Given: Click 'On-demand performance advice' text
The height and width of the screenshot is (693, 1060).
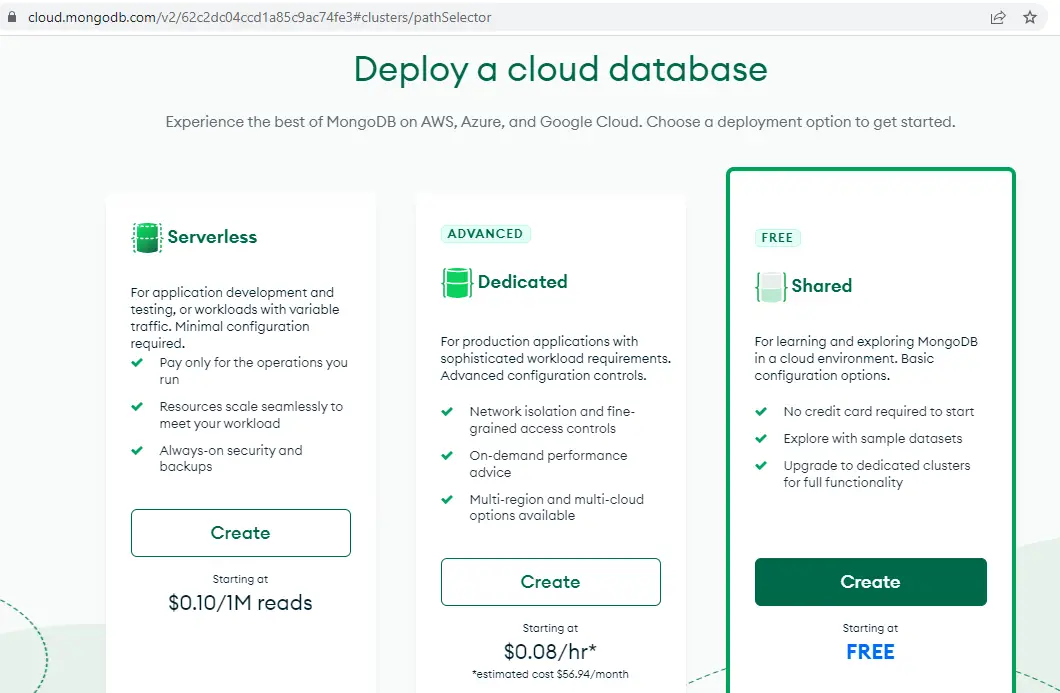Looking at the screenshot, I should pos(548,464).
